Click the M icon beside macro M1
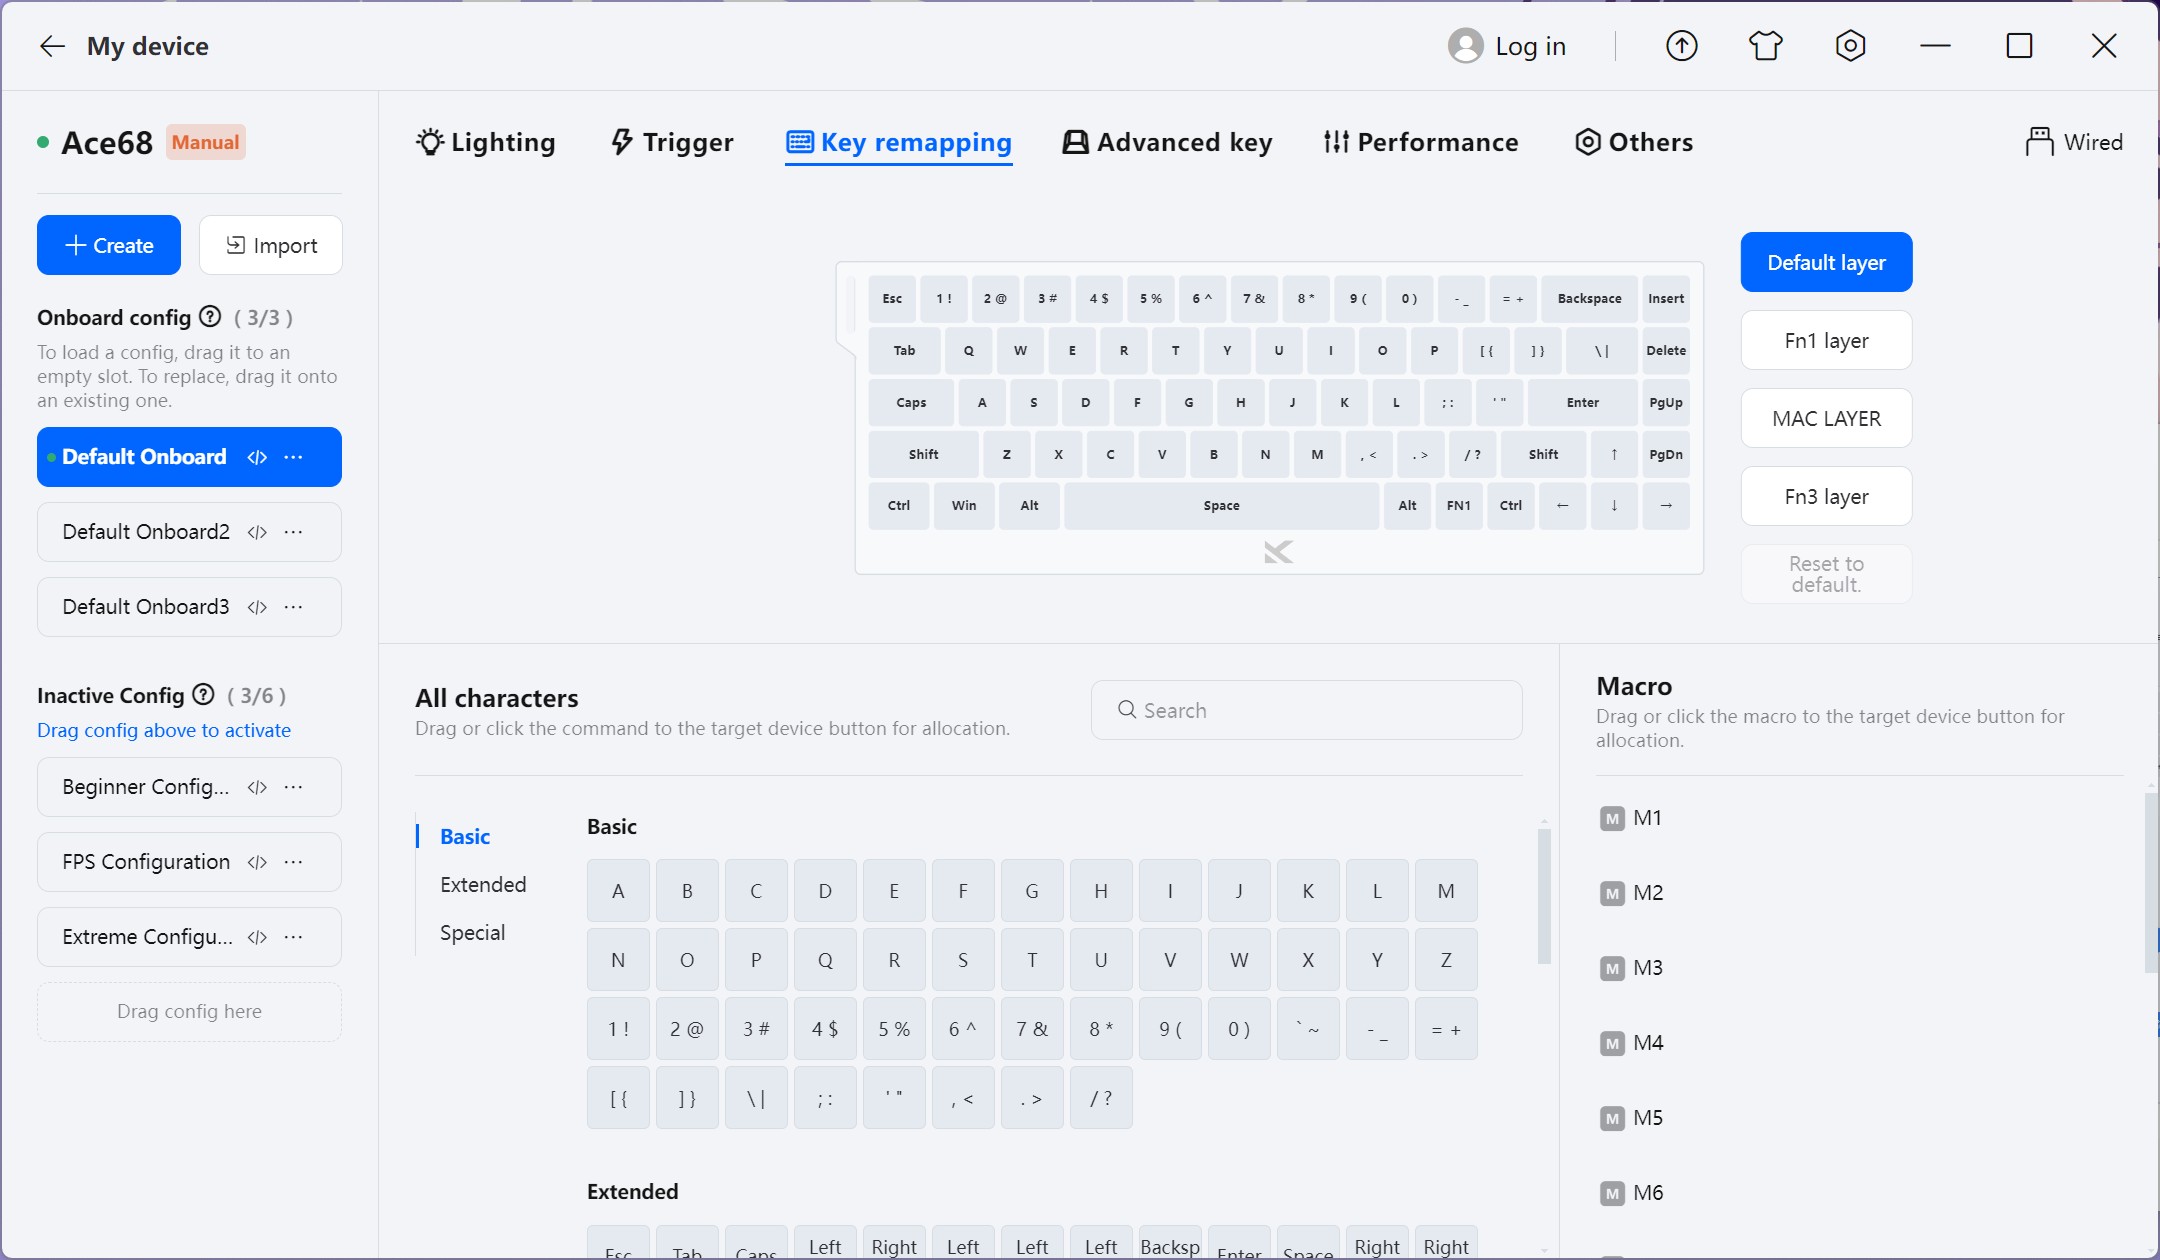Screen dimensions: 2160x1260 tap(1612, 819)
